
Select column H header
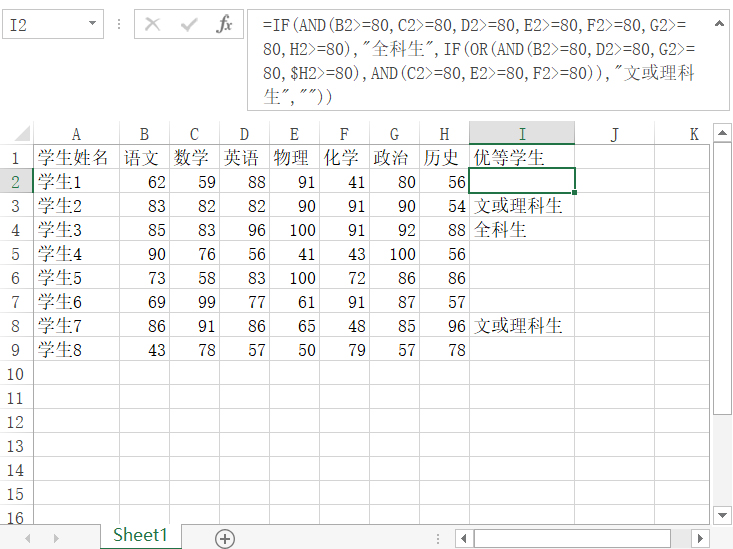445,134
